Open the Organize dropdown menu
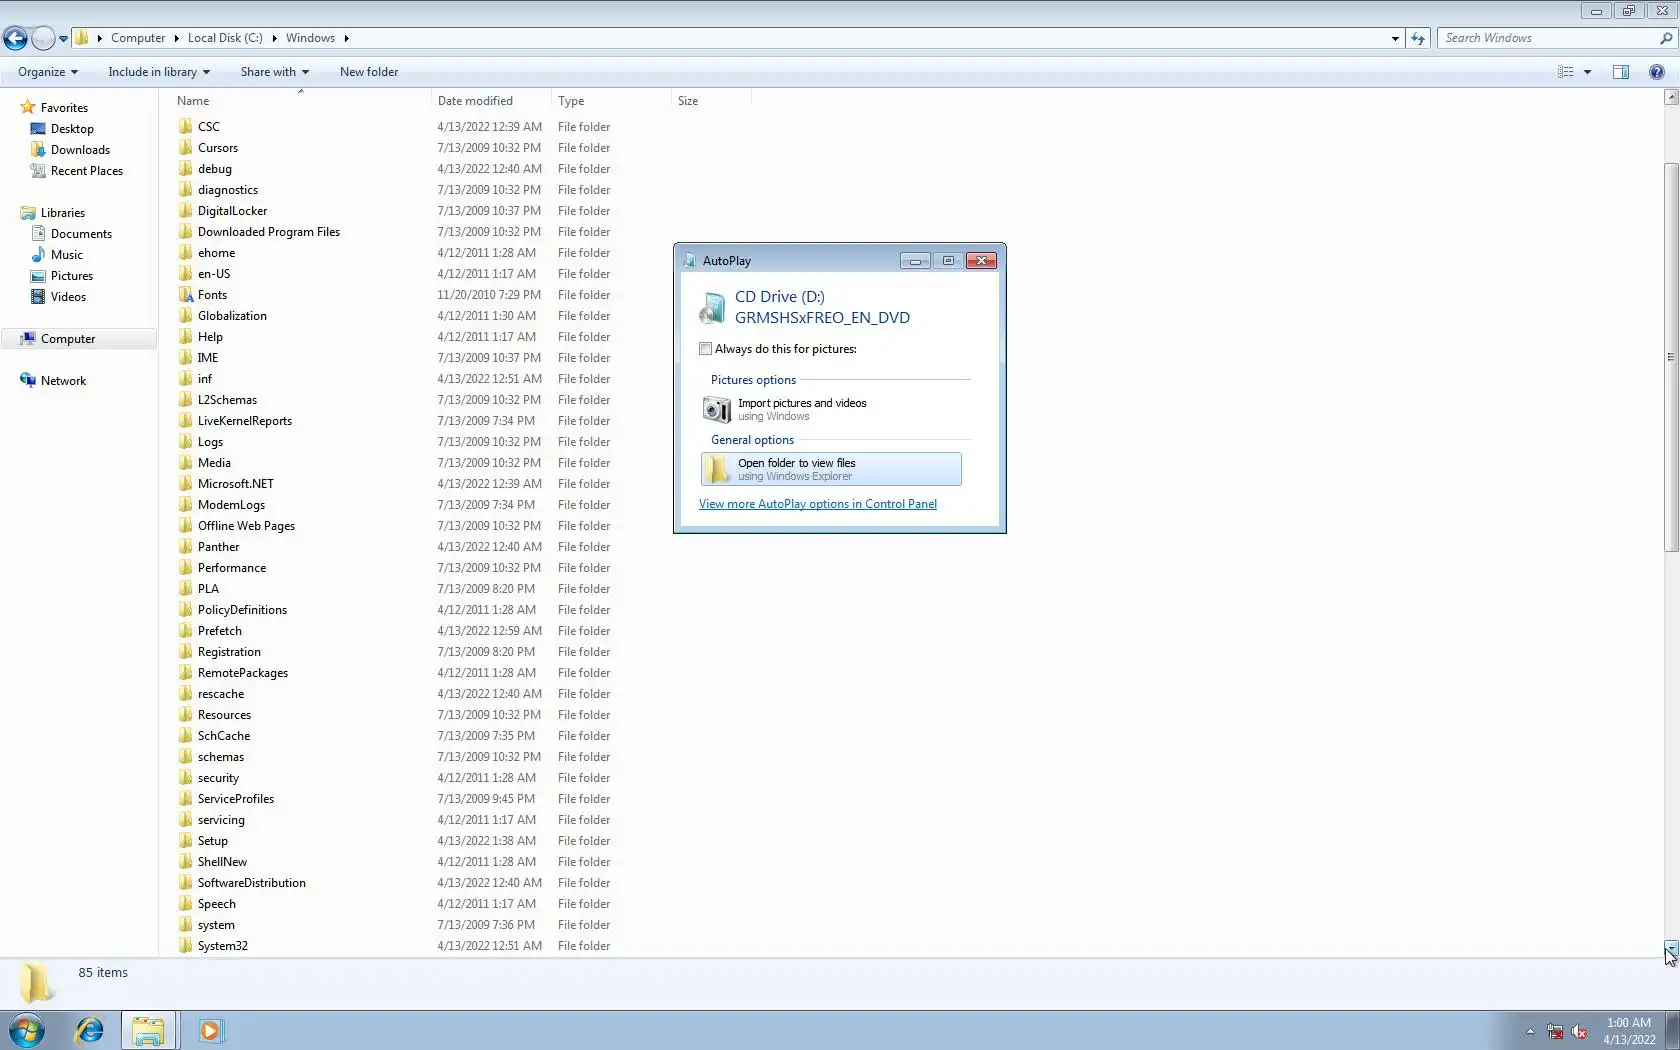 (x=48, y=72)
